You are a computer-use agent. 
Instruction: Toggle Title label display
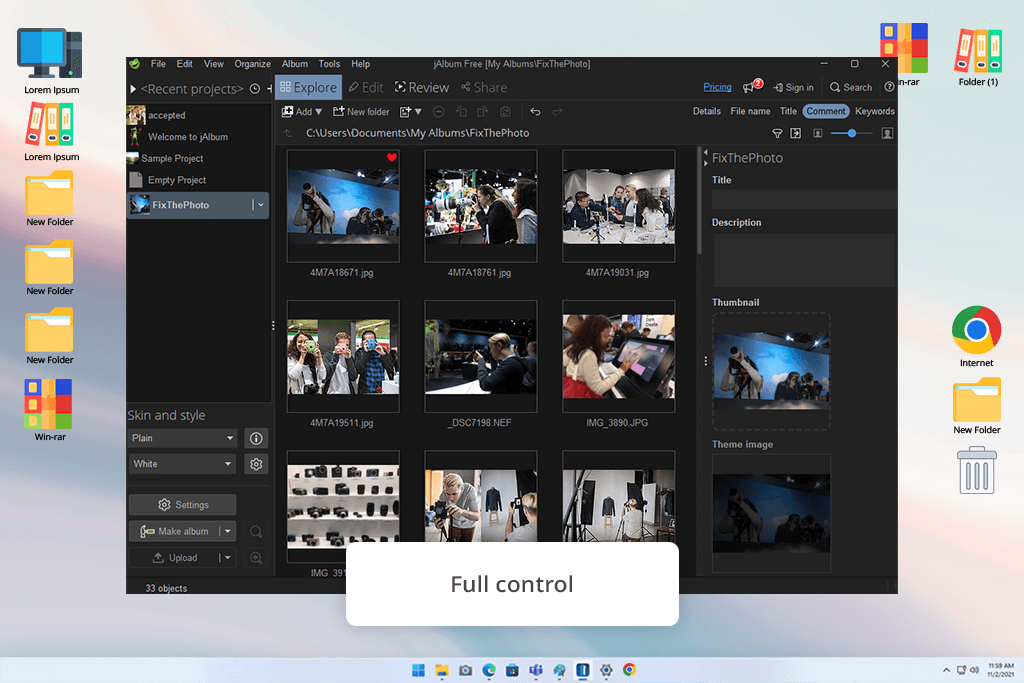click(788, 111)
